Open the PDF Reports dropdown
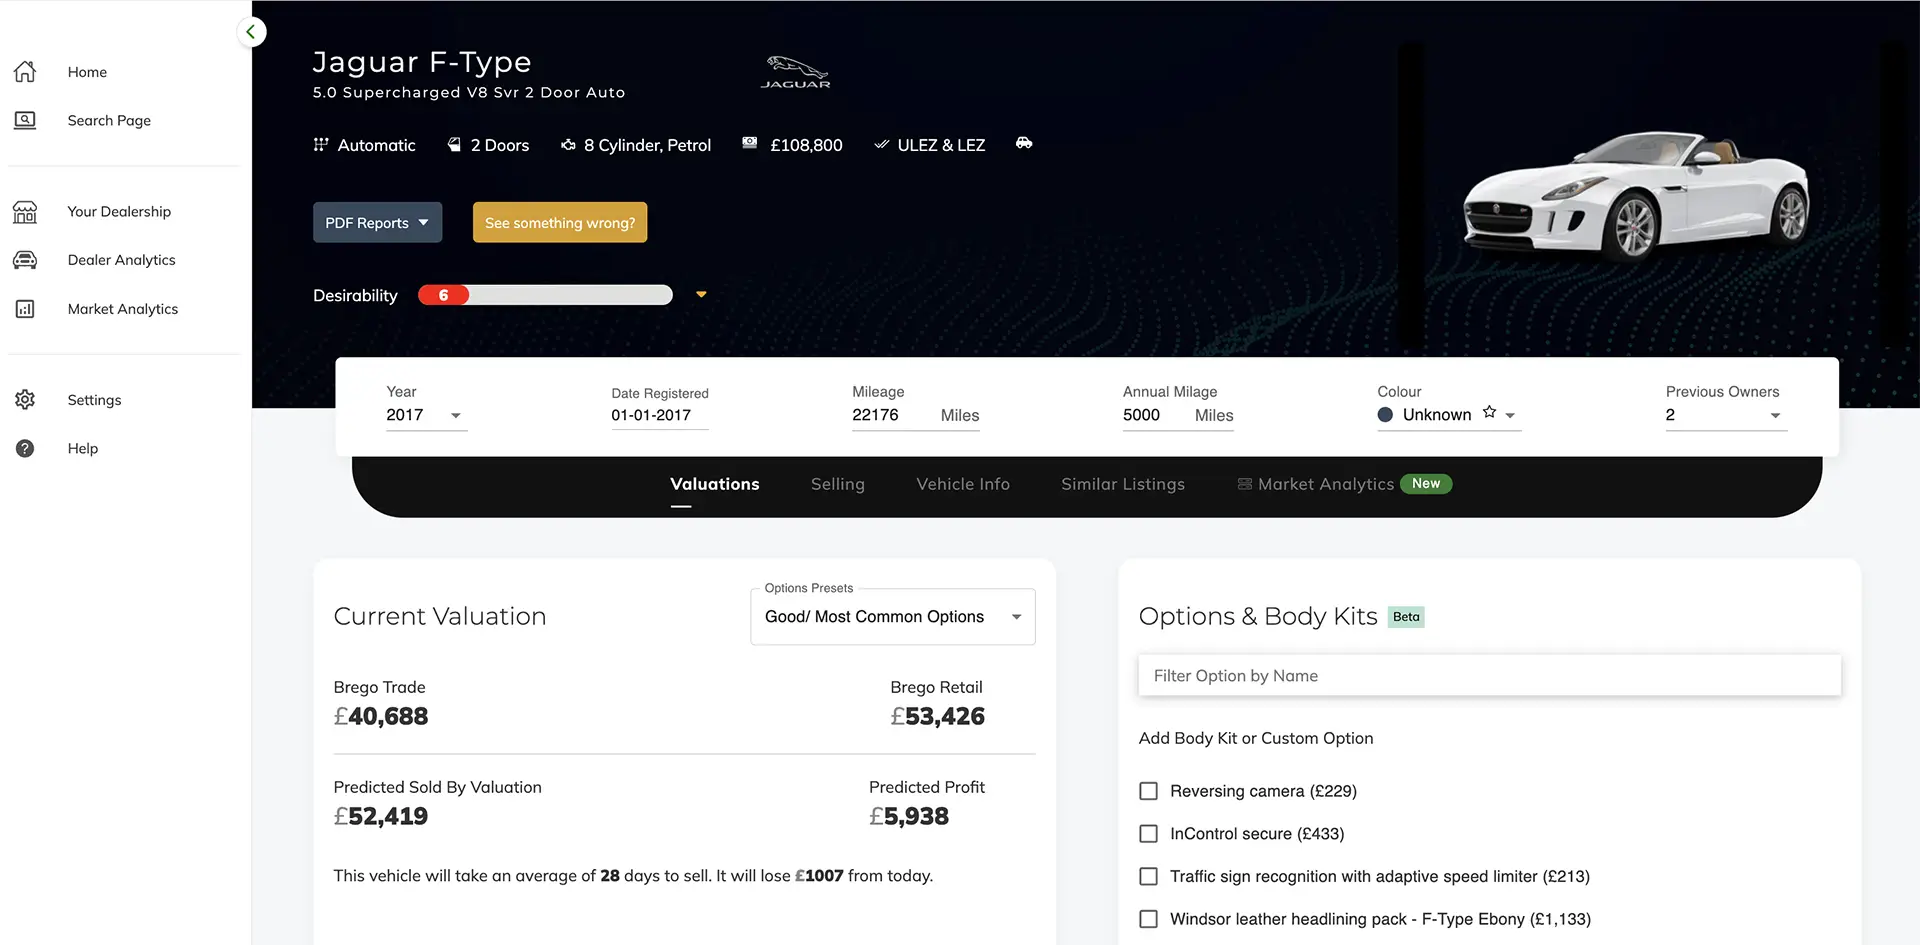The width and height of the screenshot is (1920, 945). [377, 222]
